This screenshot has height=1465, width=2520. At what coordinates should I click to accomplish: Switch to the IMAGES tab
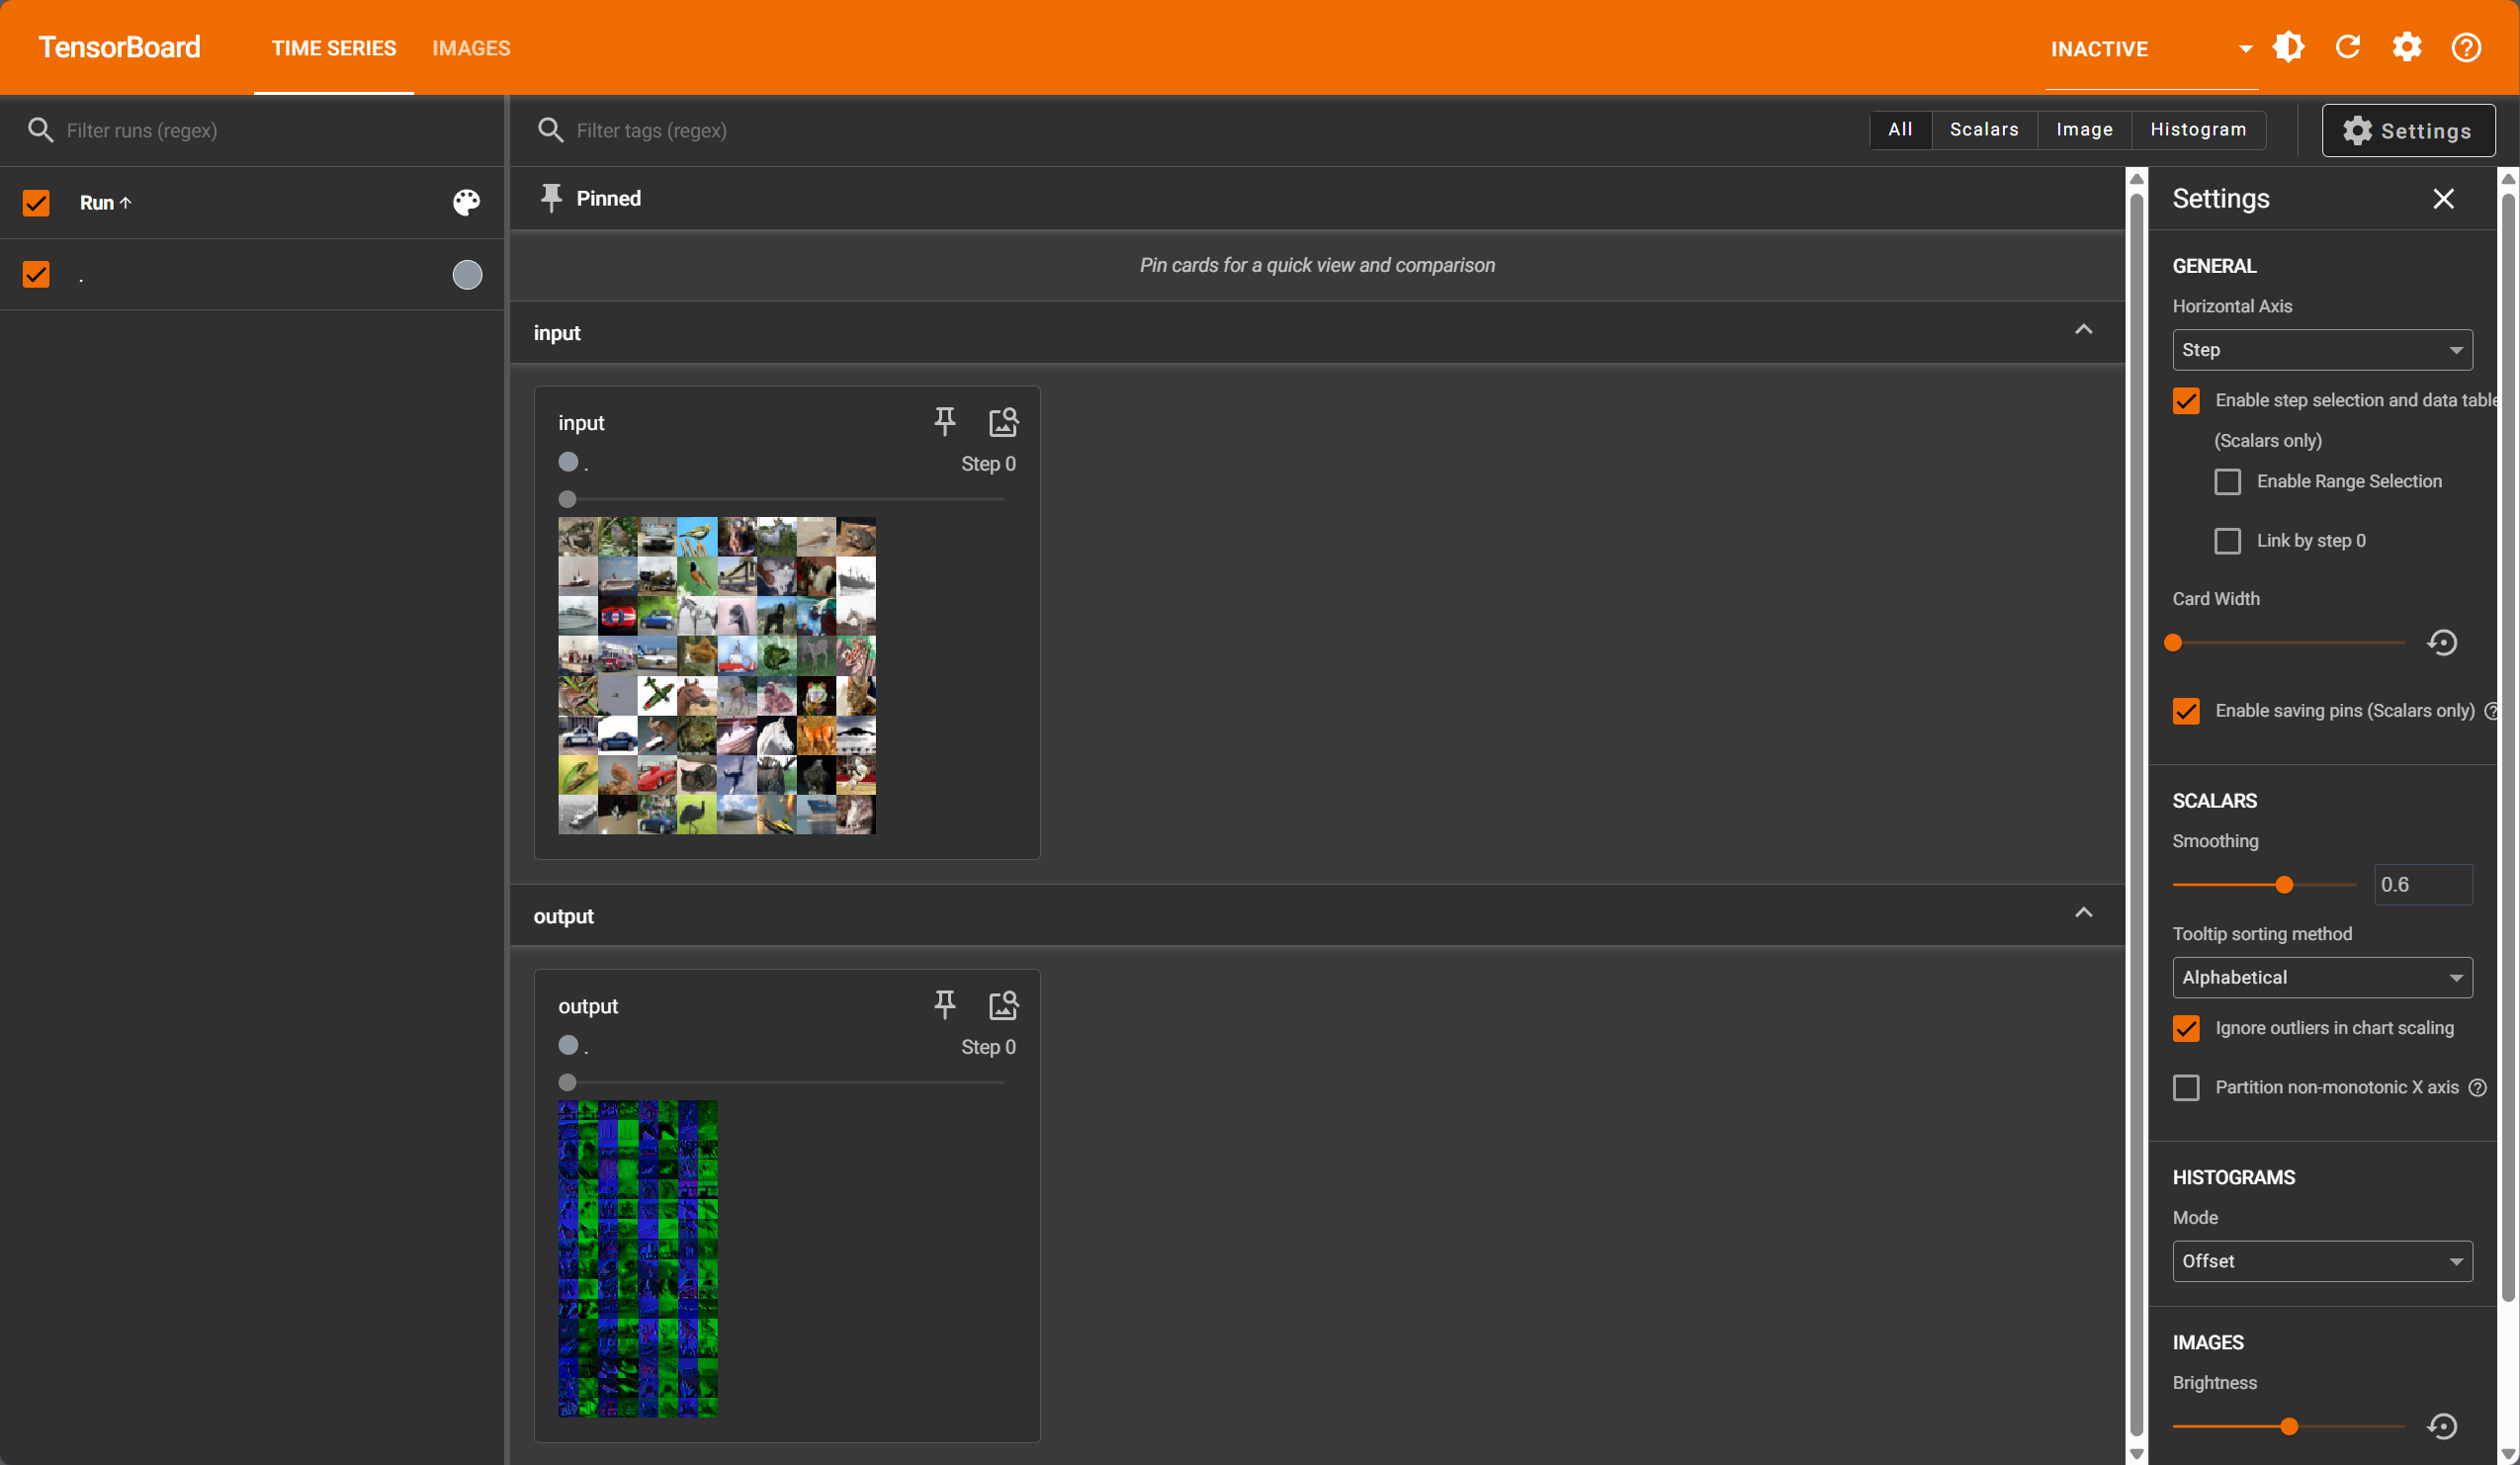point(471,48)
